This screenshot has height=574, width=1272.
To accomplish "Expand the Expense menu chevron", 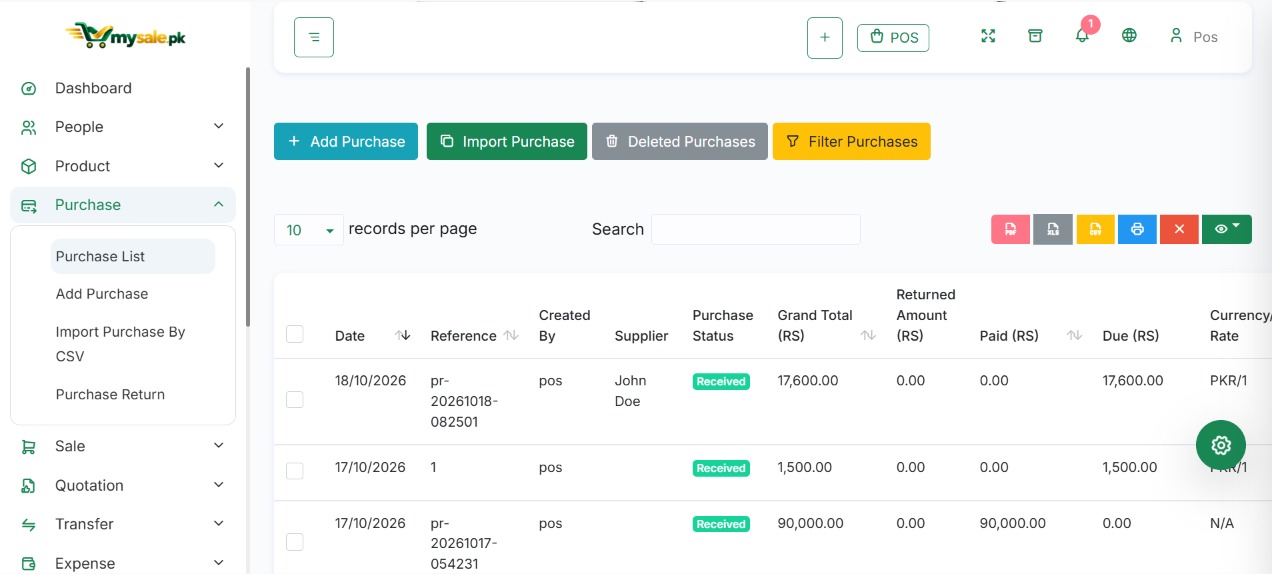I will [219, 563].
